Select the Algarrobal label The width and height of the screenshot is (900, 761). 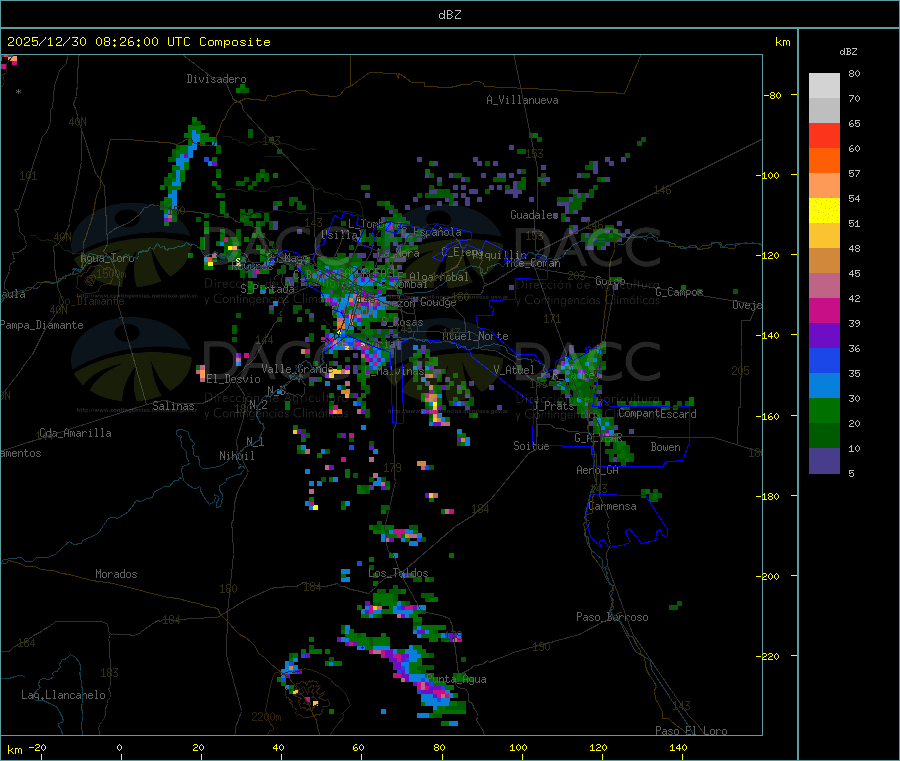coord(439,277)
